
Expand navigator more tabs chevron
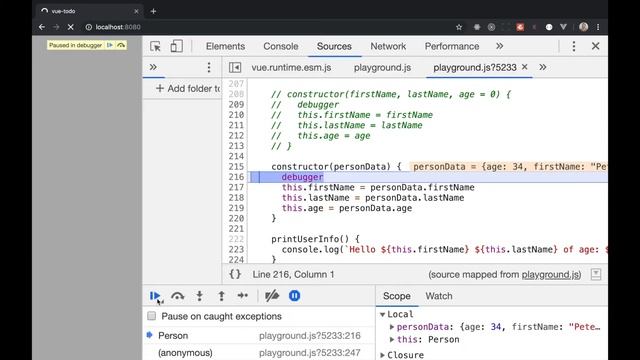click(153, 67)
